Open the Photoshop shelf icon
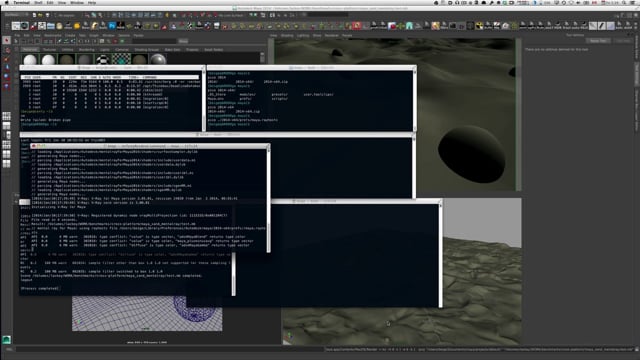Viewport: 640px width, 360px height. [x=112, y=26]
